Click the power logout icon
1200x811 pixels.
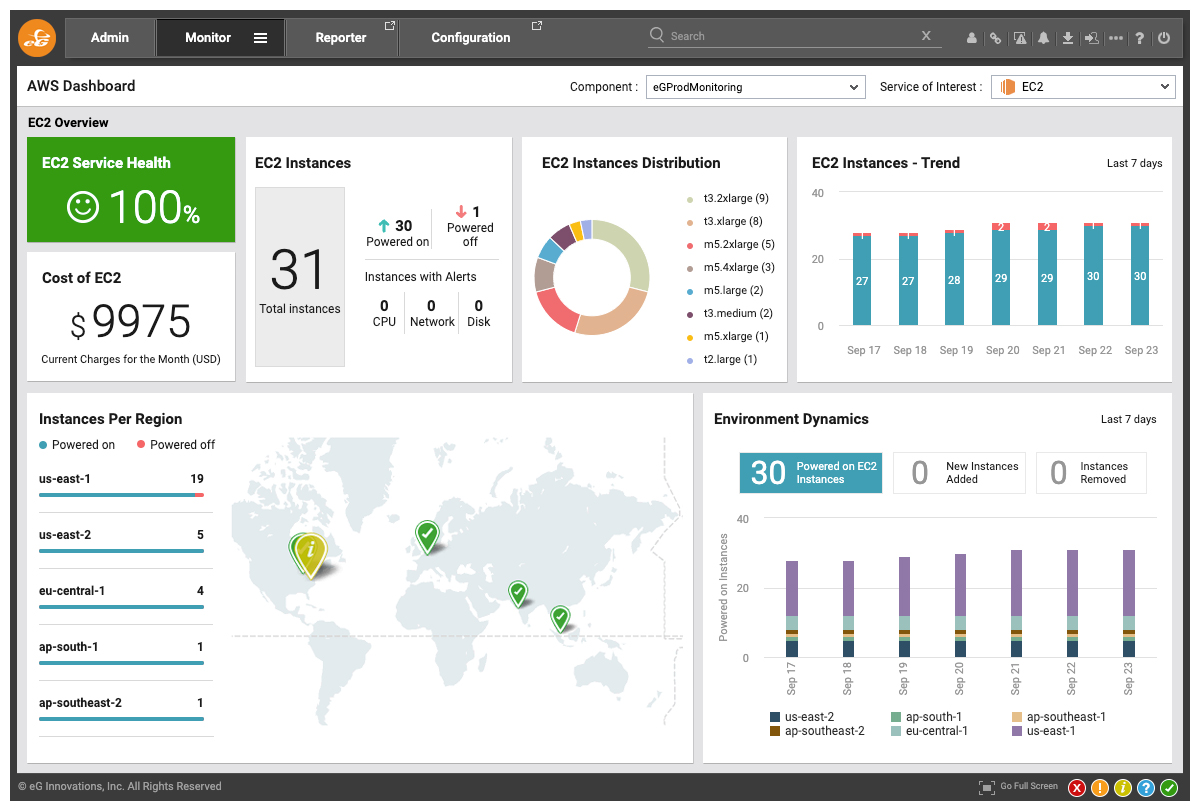[x=1163, y=38]
